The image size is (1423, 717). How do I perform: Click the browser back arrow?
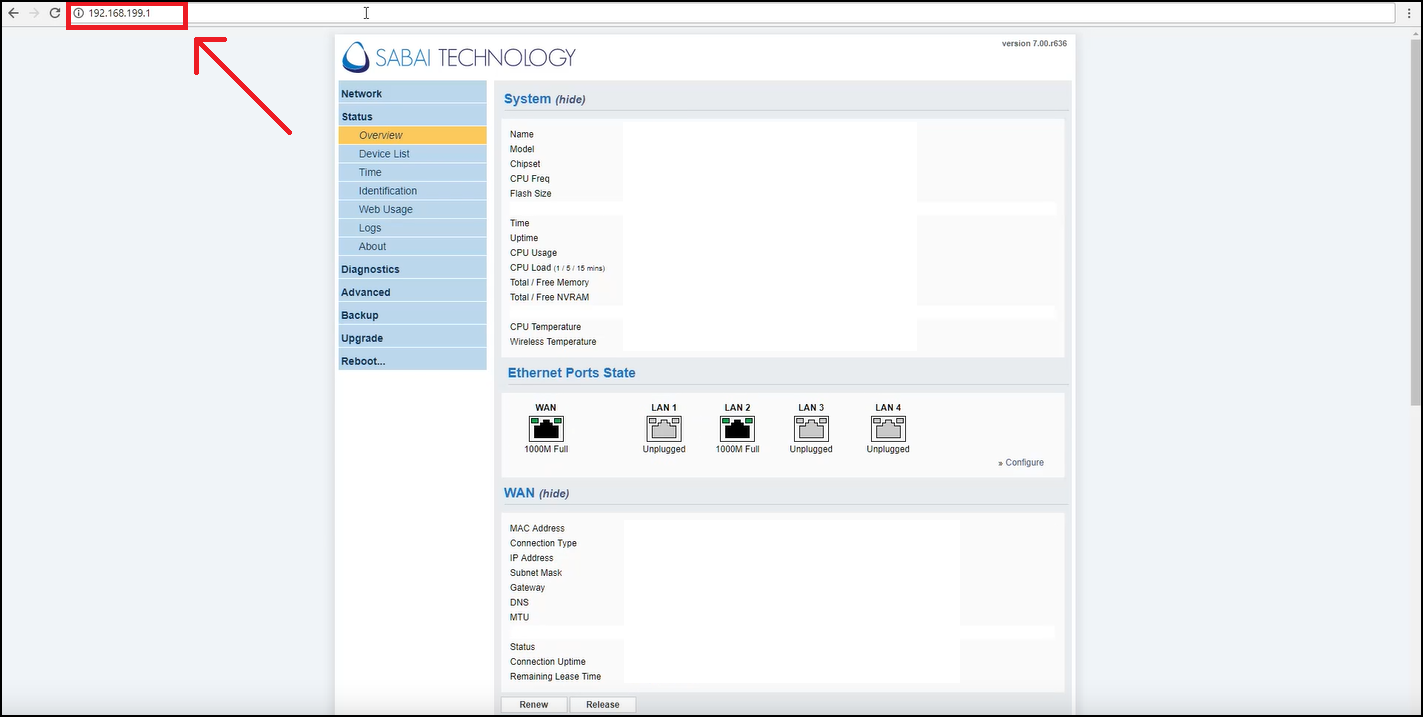pos(13,13)
